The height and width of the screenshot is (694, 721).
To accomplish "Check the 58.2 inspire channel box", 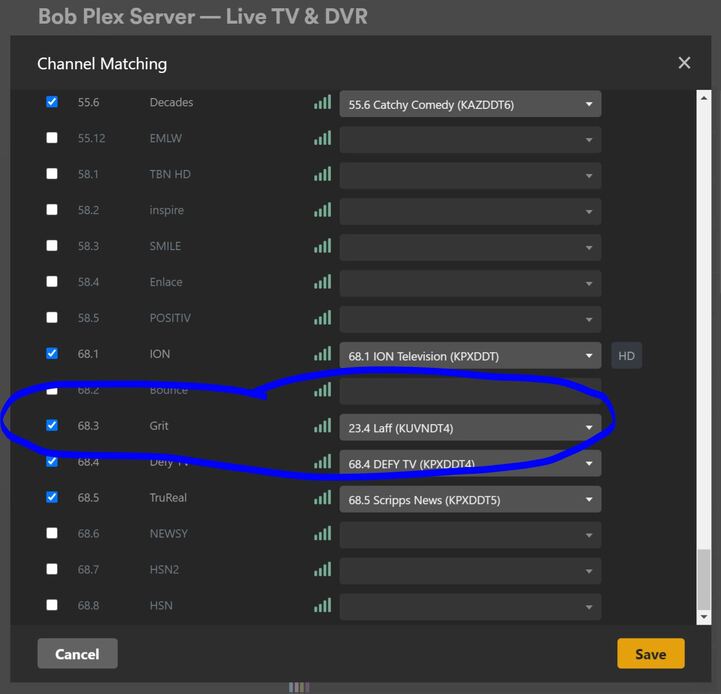I will 52,209.
